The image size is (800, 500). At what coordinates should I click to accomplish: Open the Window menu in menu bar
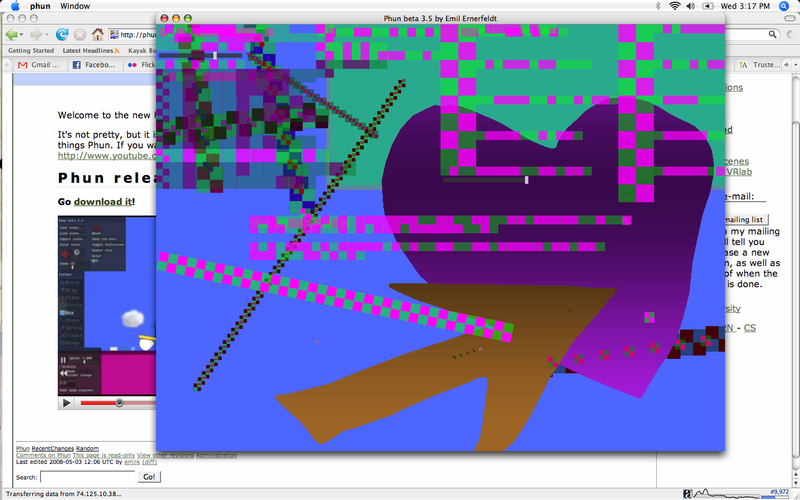[x=75, y=6]
